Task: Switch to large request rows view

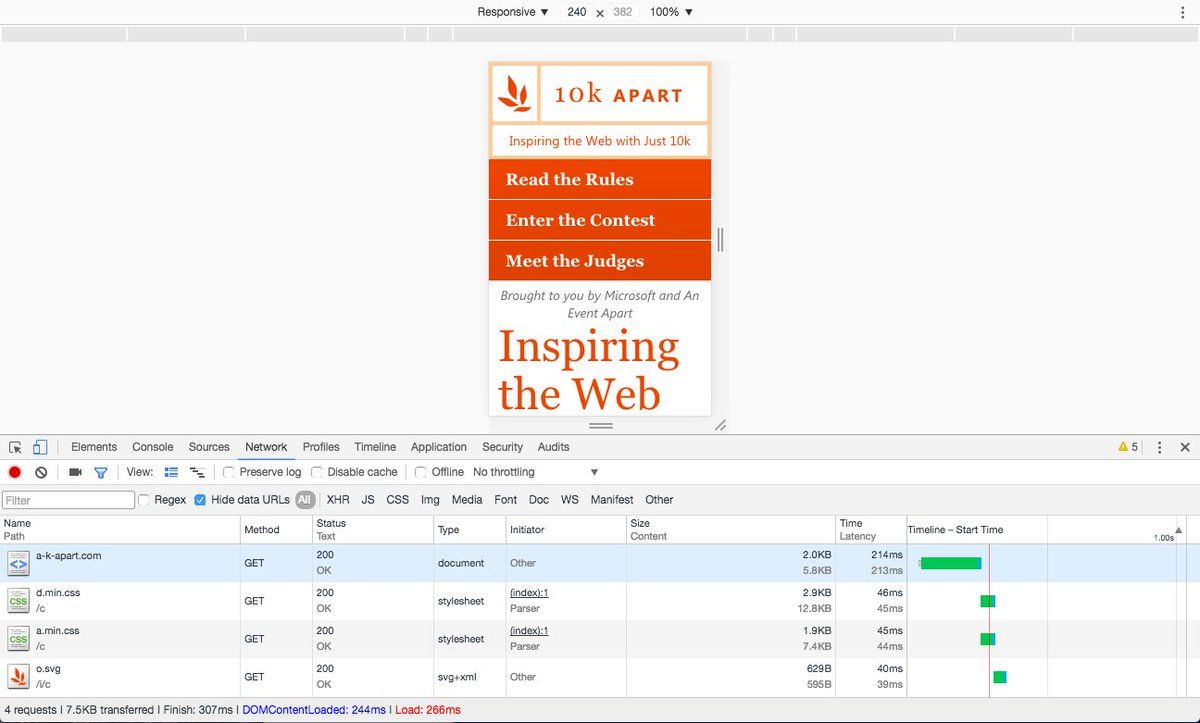Action: tap(171, 472)
